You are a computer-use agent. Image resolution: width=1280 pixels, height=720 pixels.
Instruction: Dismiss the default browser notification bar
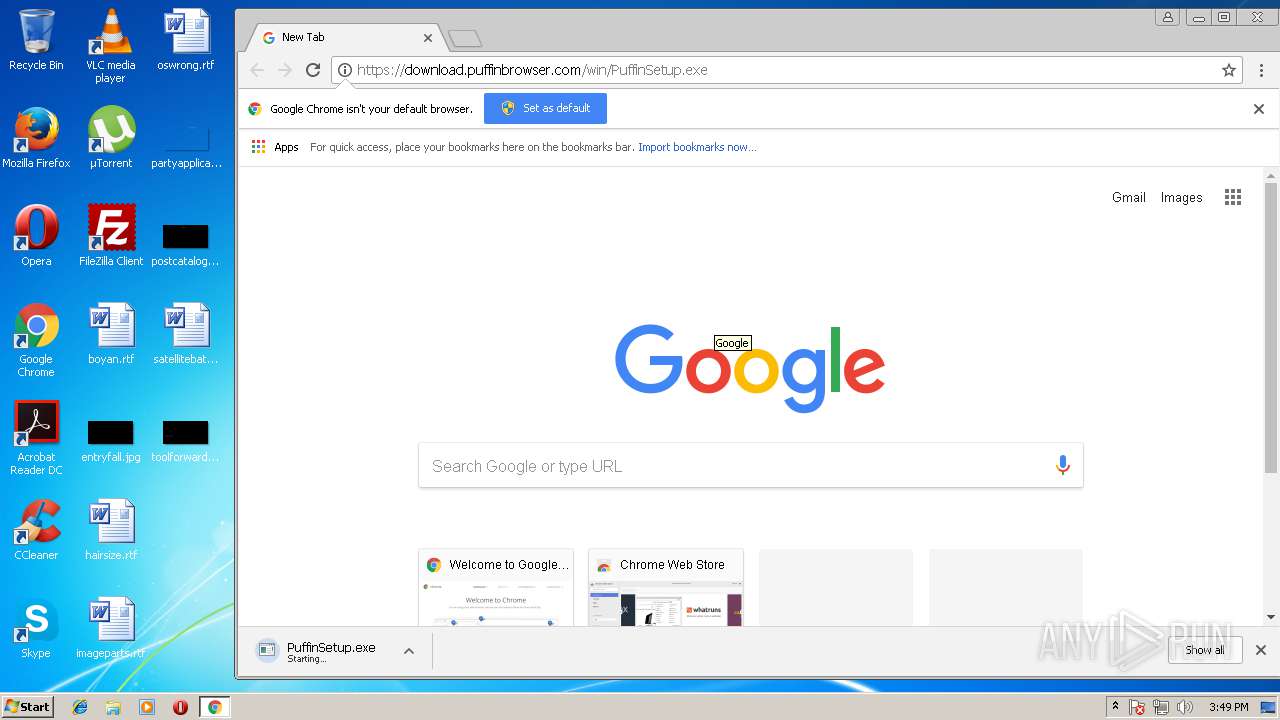pos(1259,109)
